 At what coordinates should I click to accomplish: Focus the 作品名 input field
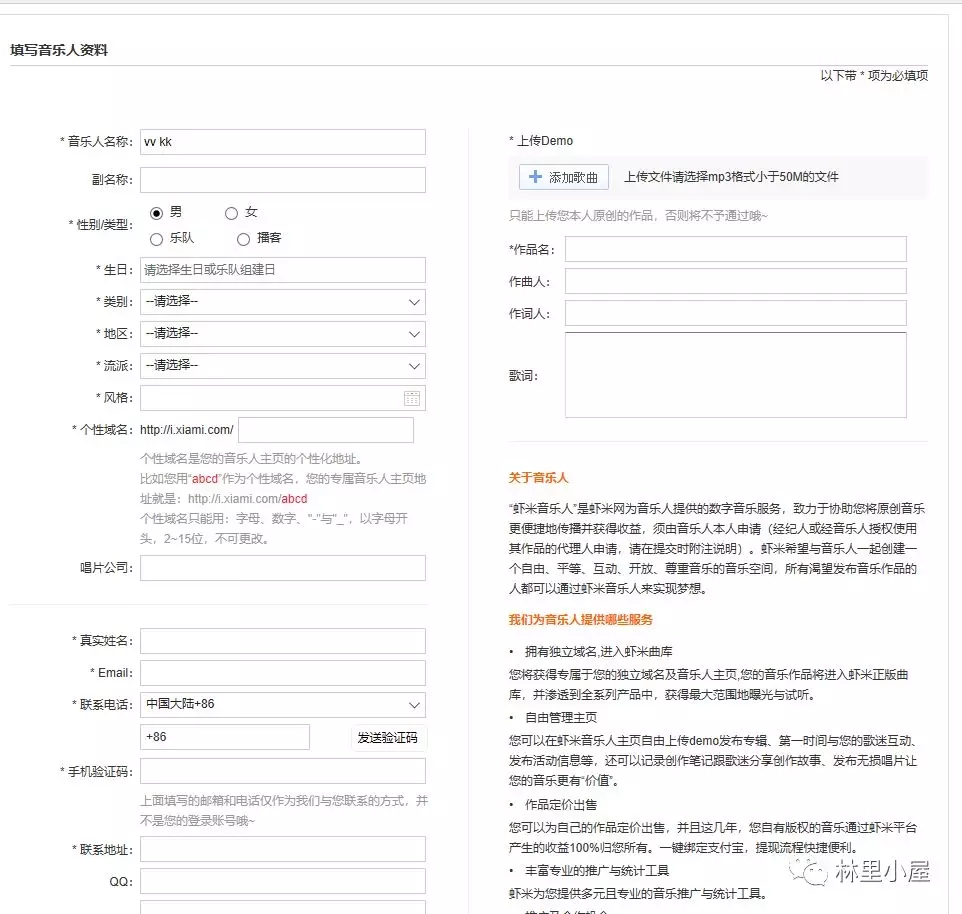click(736, 249)
